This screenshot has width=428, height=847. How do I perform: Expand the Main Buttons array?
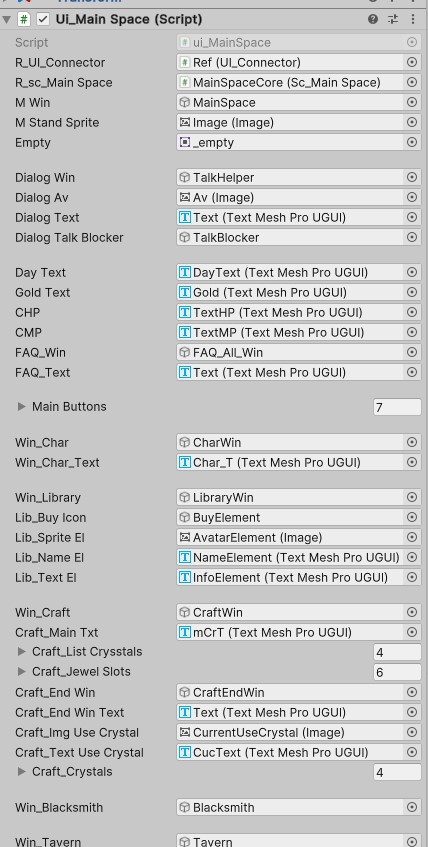point(22,407)
